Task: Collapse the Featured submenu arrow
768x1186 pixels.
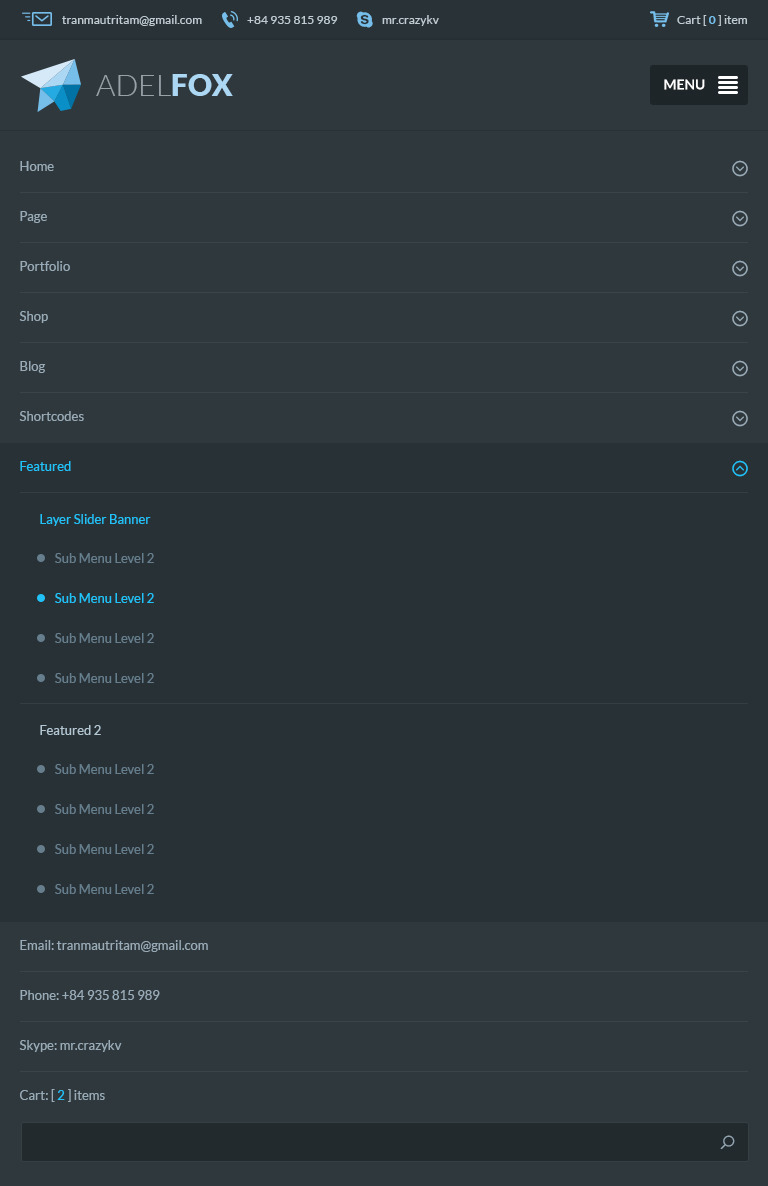Action: pos(740,468)
